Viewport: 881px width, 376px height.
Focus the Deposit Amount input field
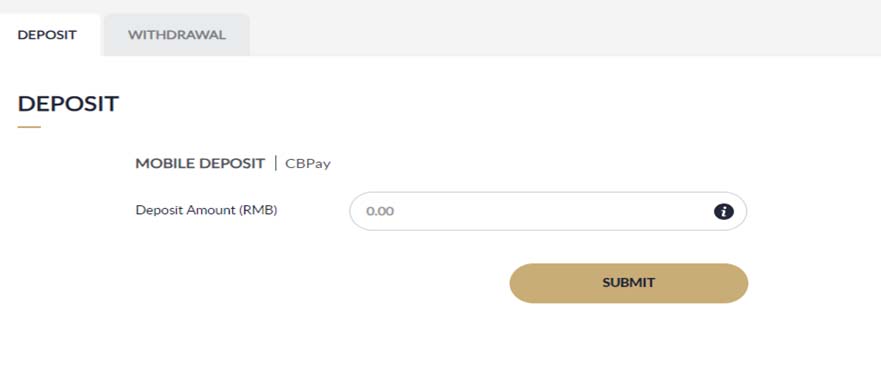548,211
